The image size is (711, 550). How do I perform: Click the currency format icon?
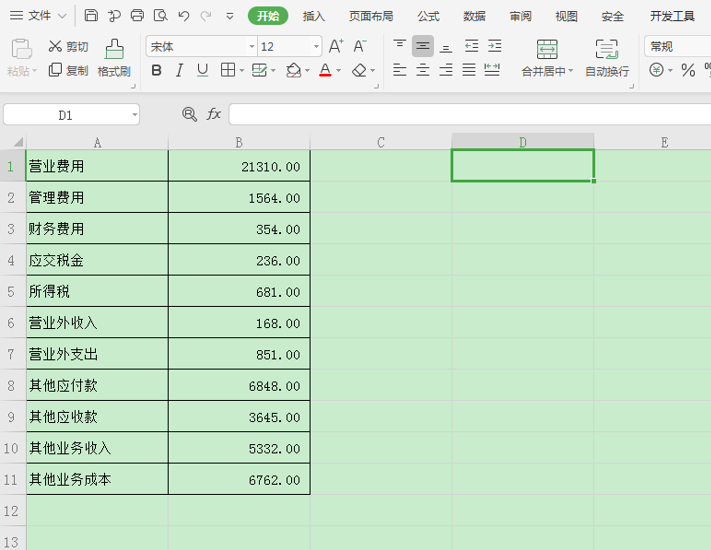[656, 70]
